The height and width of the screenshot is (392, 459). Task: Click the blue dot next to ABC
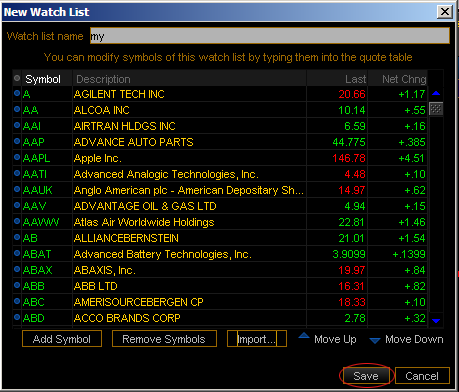(x=17, y=301)
